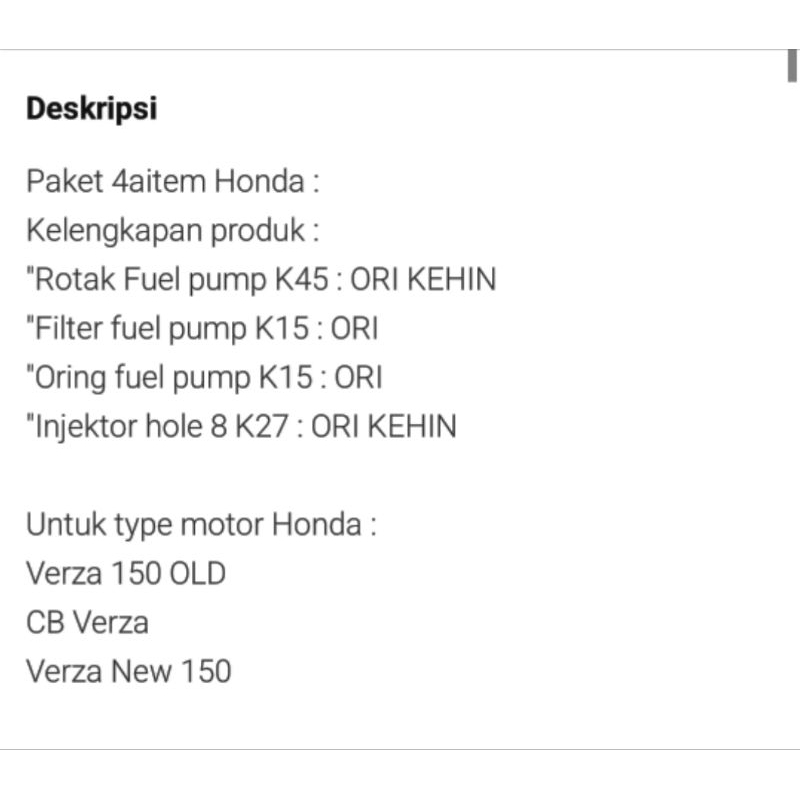Click the 'K27' part code
The image size is (800, 800).
pos(270,427)
